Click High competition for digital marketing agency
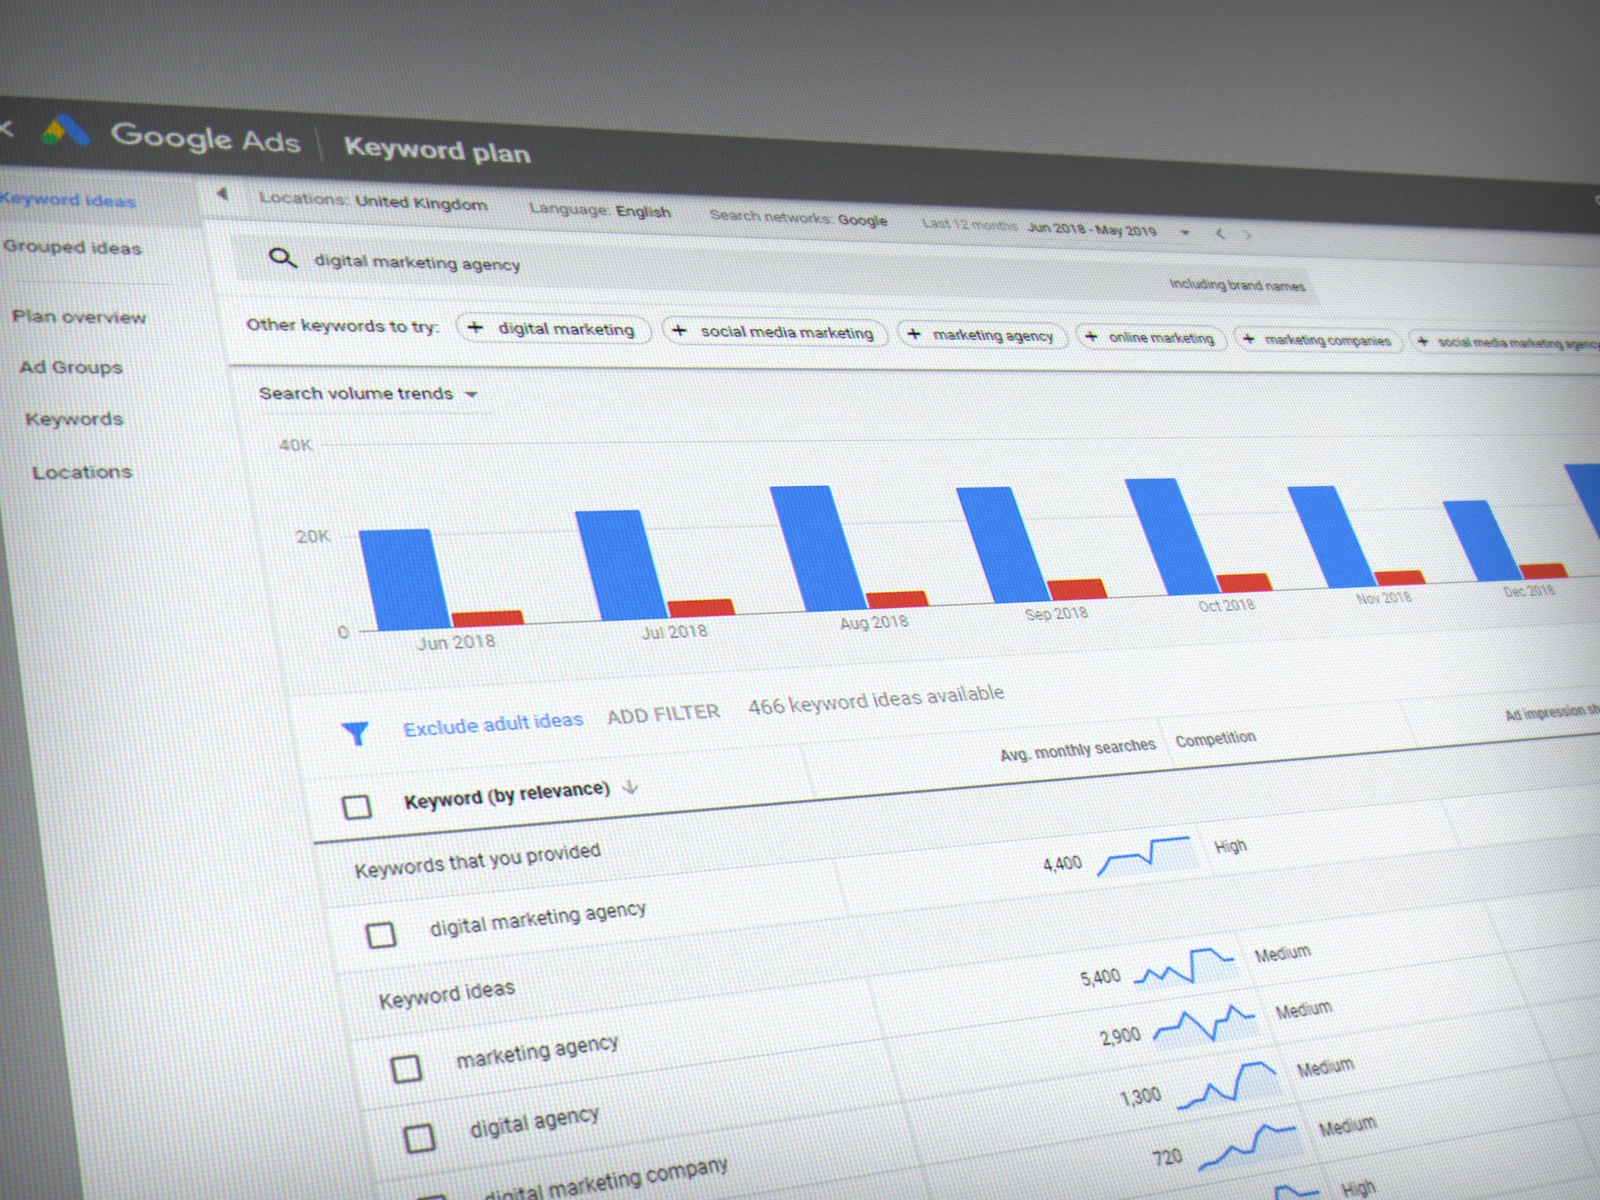Screen dimensions: 1600x1200 [x=1230, y=846]
